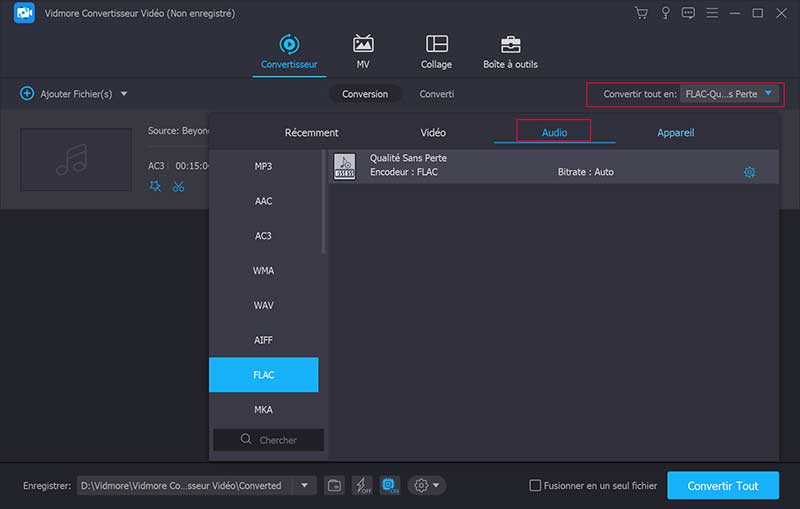This screenshot has height=509, width=800.
Task: Open the feedback chat icon
Action: coord(688,13)
